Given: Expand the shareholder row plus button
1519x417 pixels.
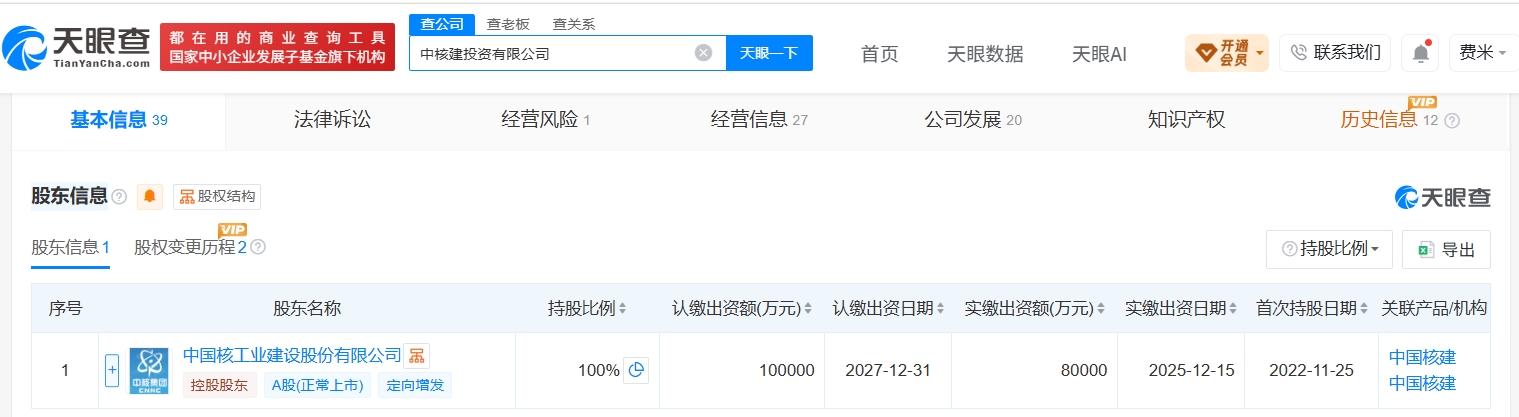Looking at the screenshot, I should [112, 370].
